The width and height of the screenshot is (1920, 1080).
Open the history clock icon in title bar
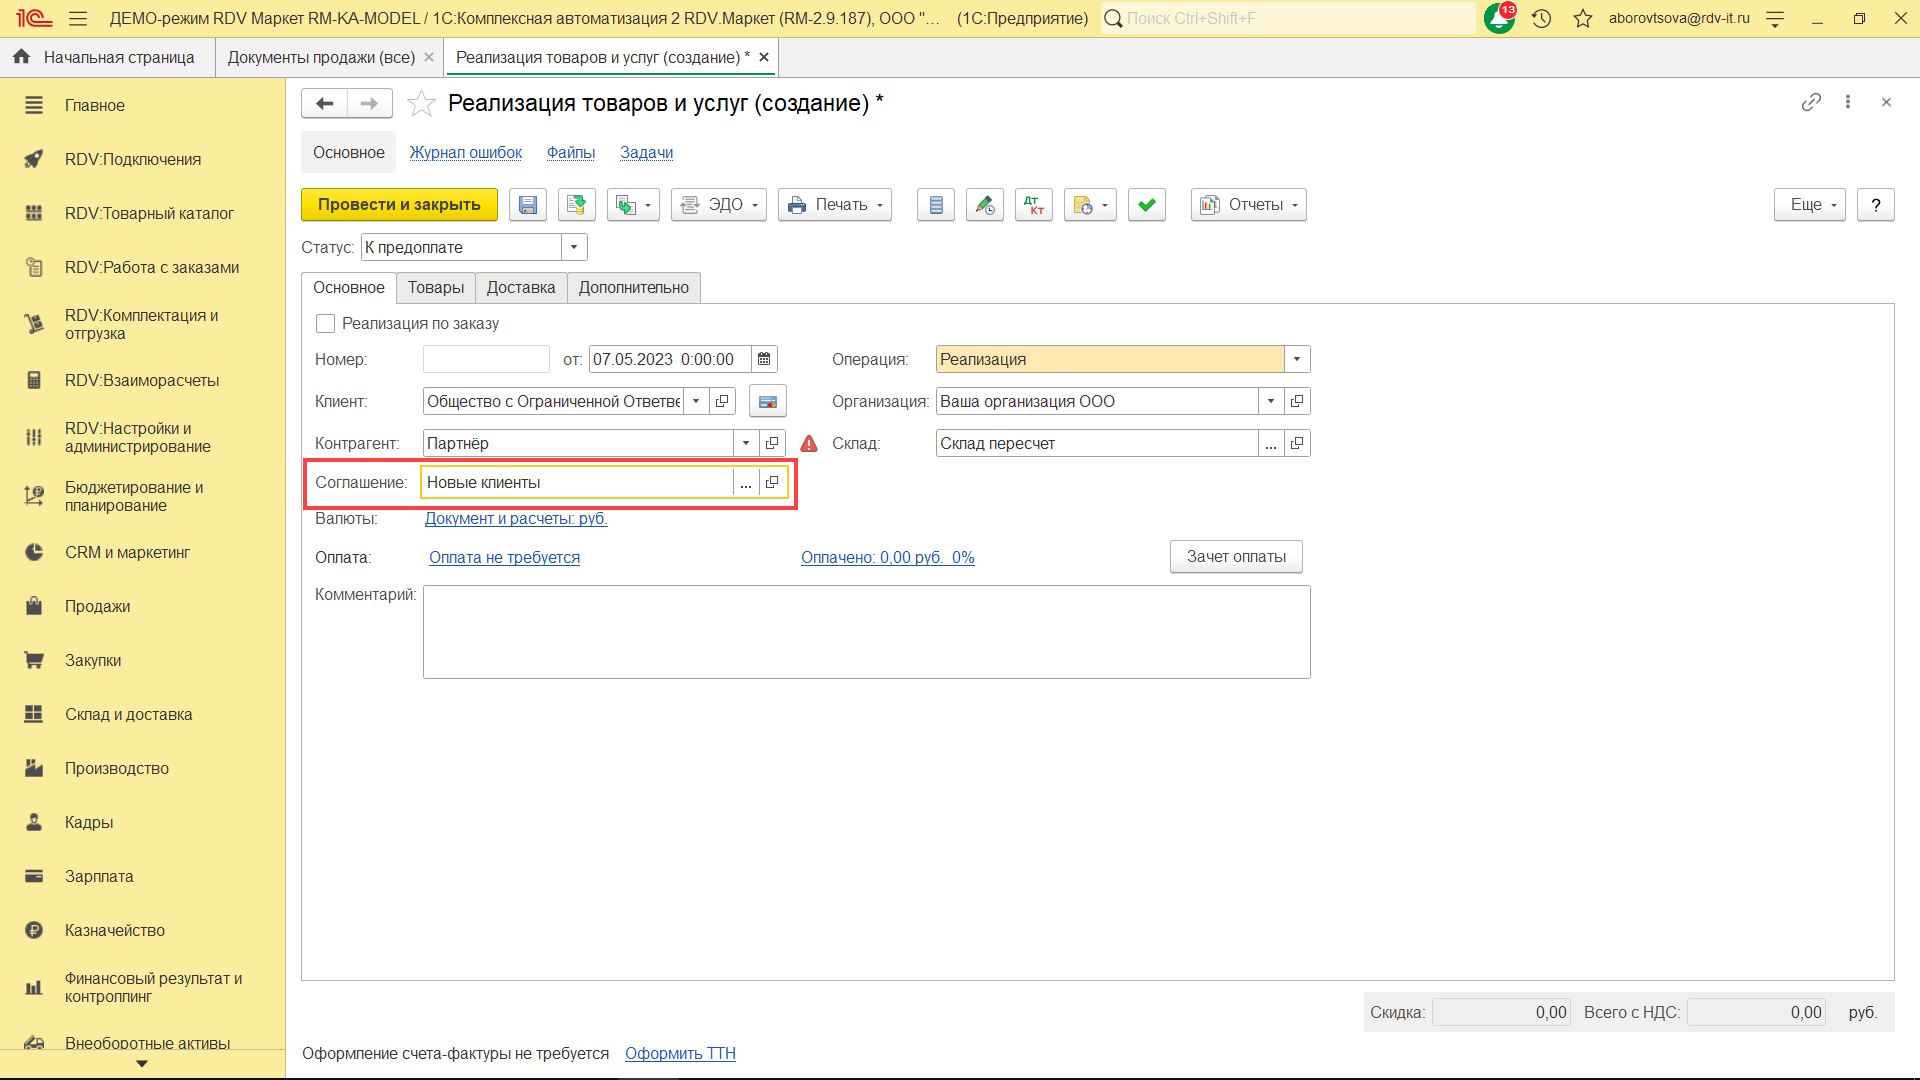(x=1541, y=18)
